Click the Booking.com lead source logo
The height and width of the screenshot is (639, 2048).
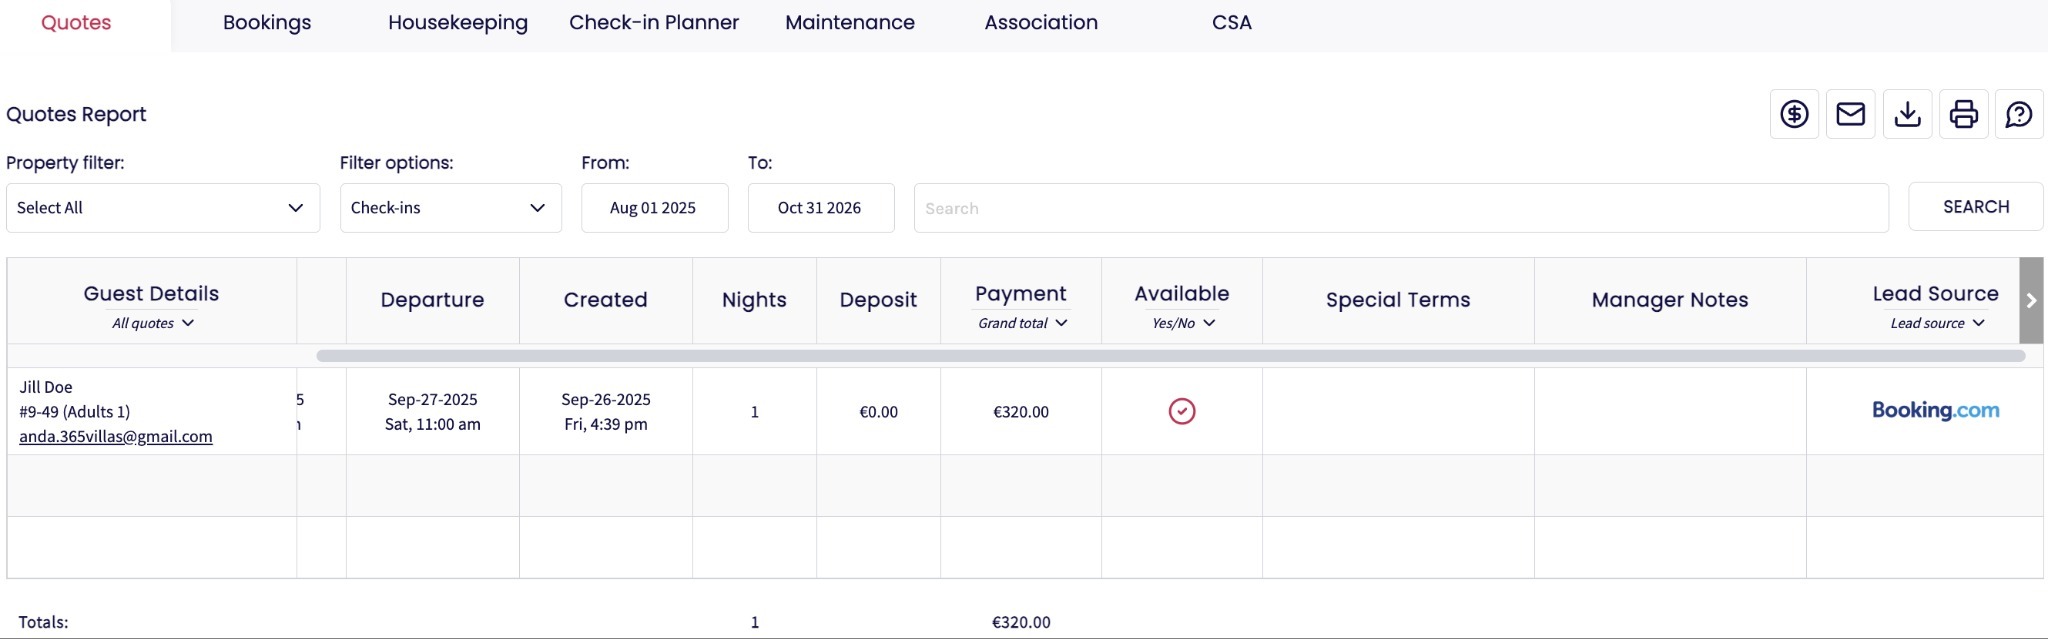(x=1935, y=410)
